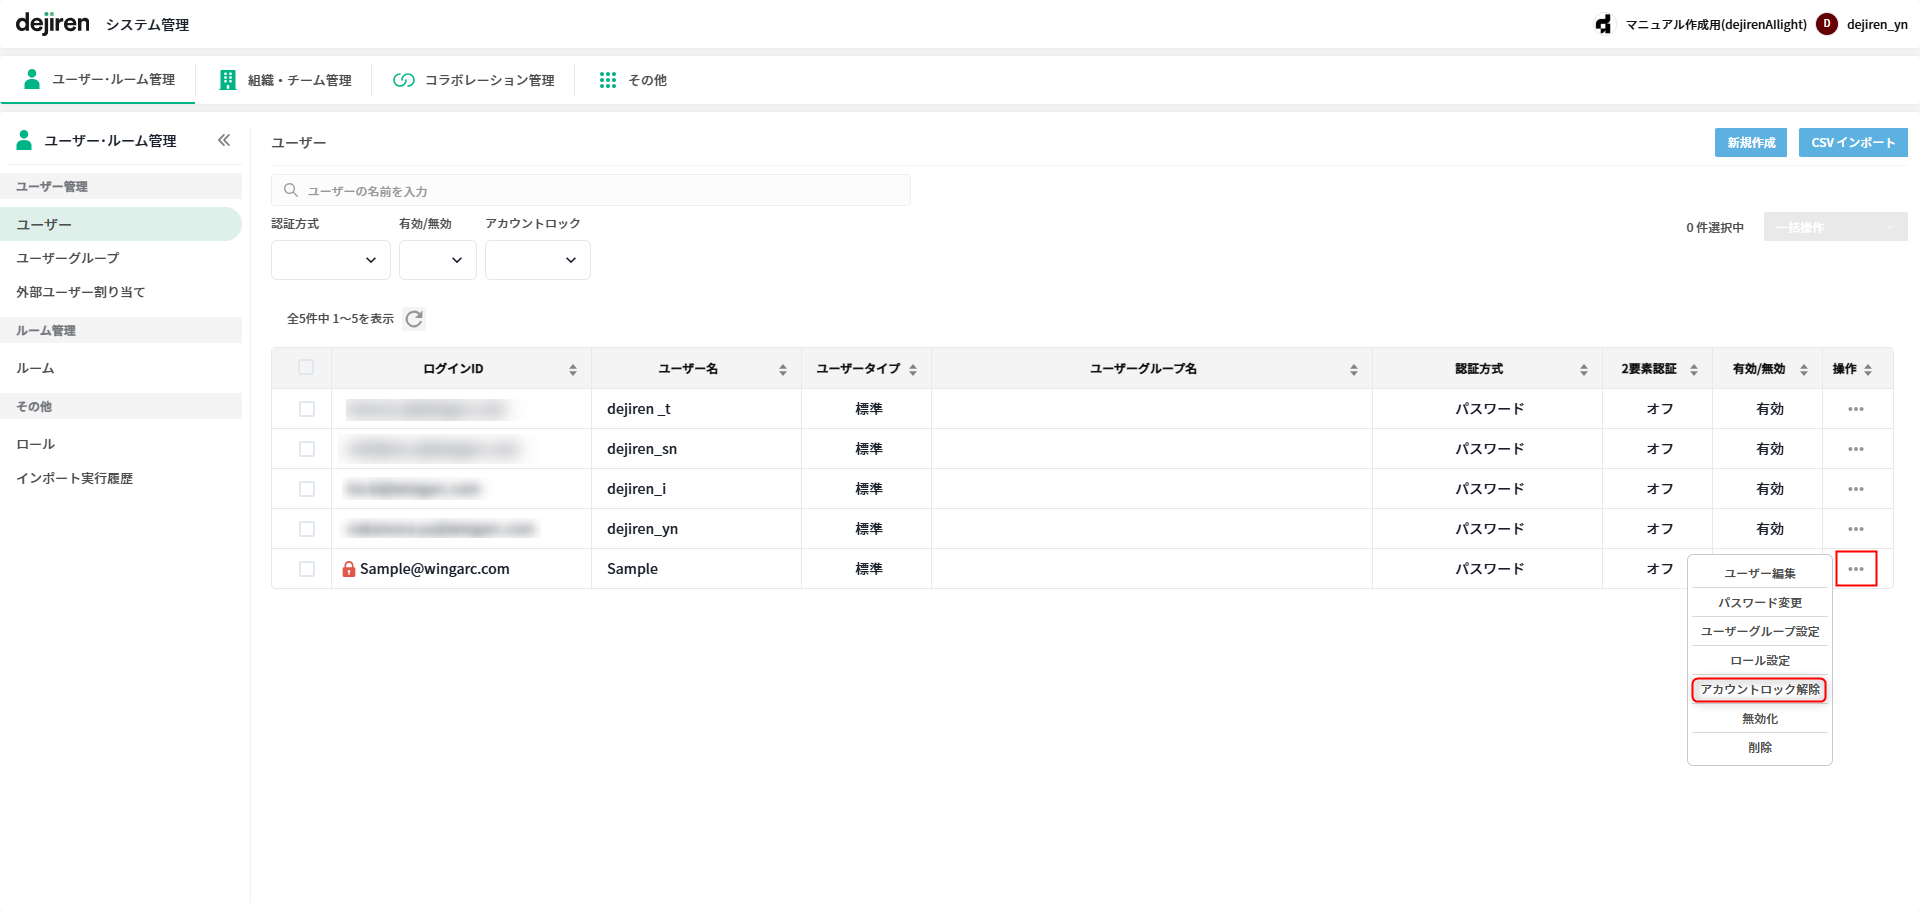Expand the 有効/無効 filter dropdown
This screenshot has width=1920, height=911.
[x=437, y=260]
